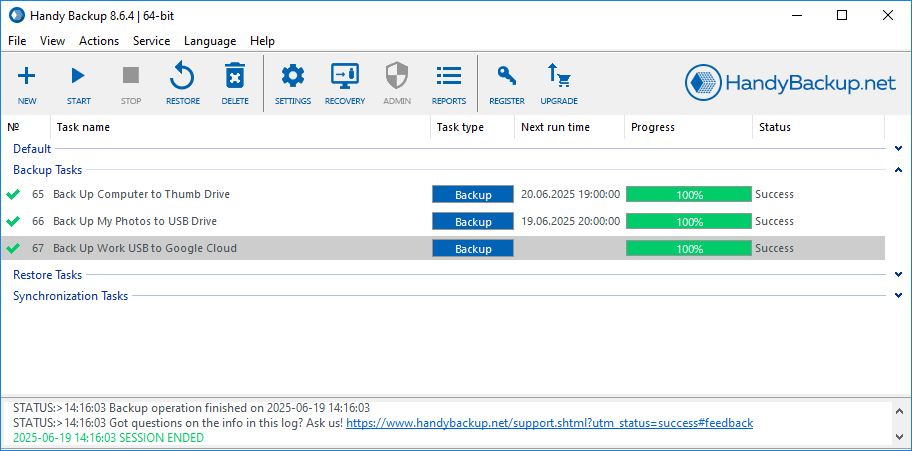Open the View menu
Screen dimensions: 912x451
[x=52, y=41]
